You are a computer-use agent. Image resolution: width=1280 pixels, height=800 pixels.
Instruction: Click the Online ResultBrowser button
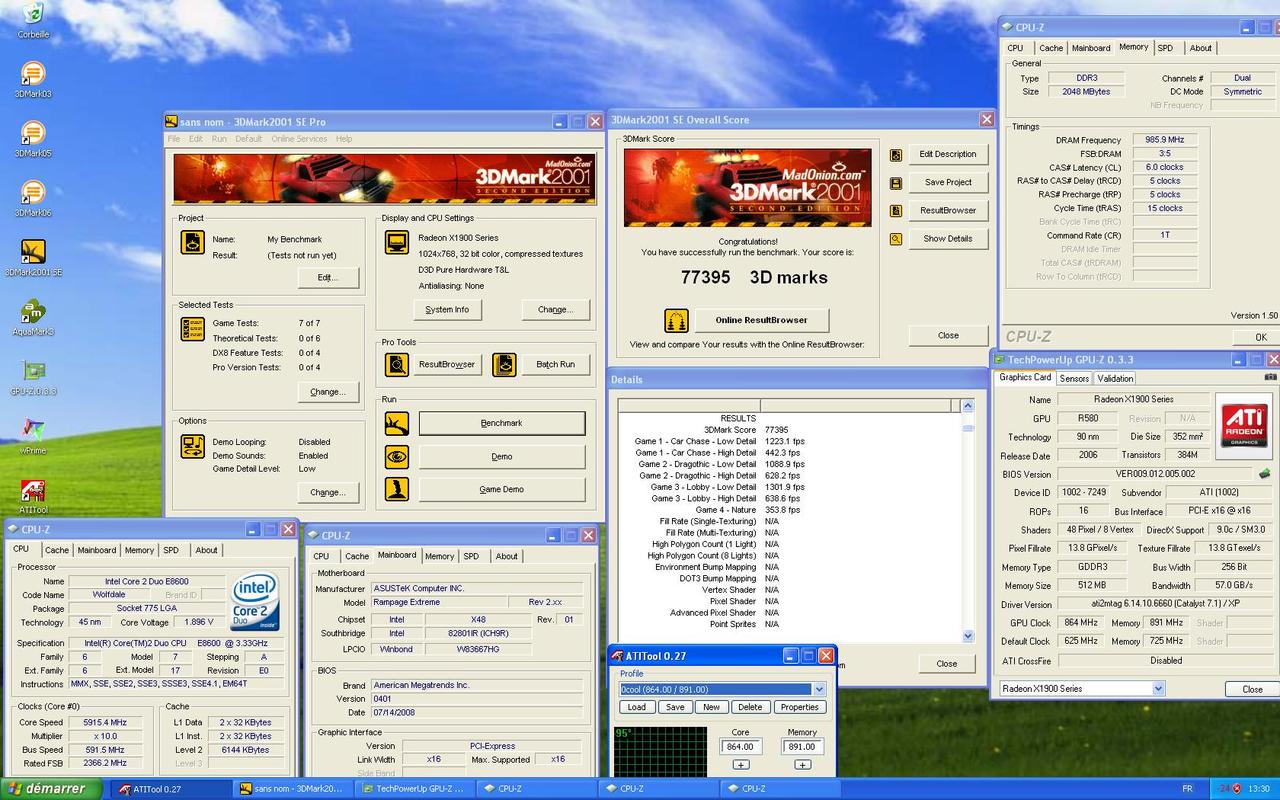coord(761,320)
